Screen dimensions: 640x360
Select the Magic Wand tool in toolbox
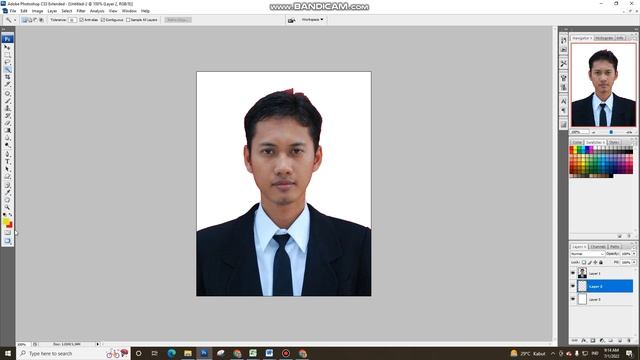[7, 69]
